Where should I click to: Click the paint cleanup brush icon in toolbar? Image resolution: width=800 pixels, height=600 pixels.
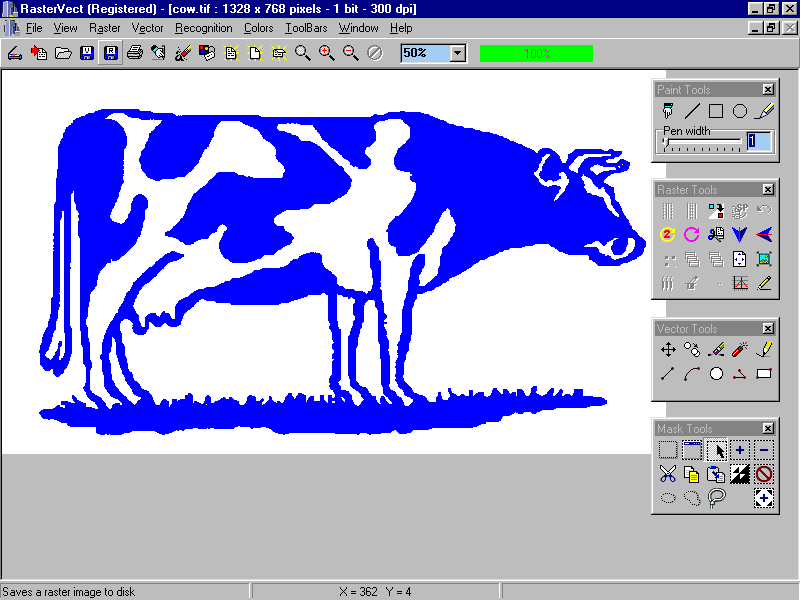pyautogui.click(x=183, y=53)
